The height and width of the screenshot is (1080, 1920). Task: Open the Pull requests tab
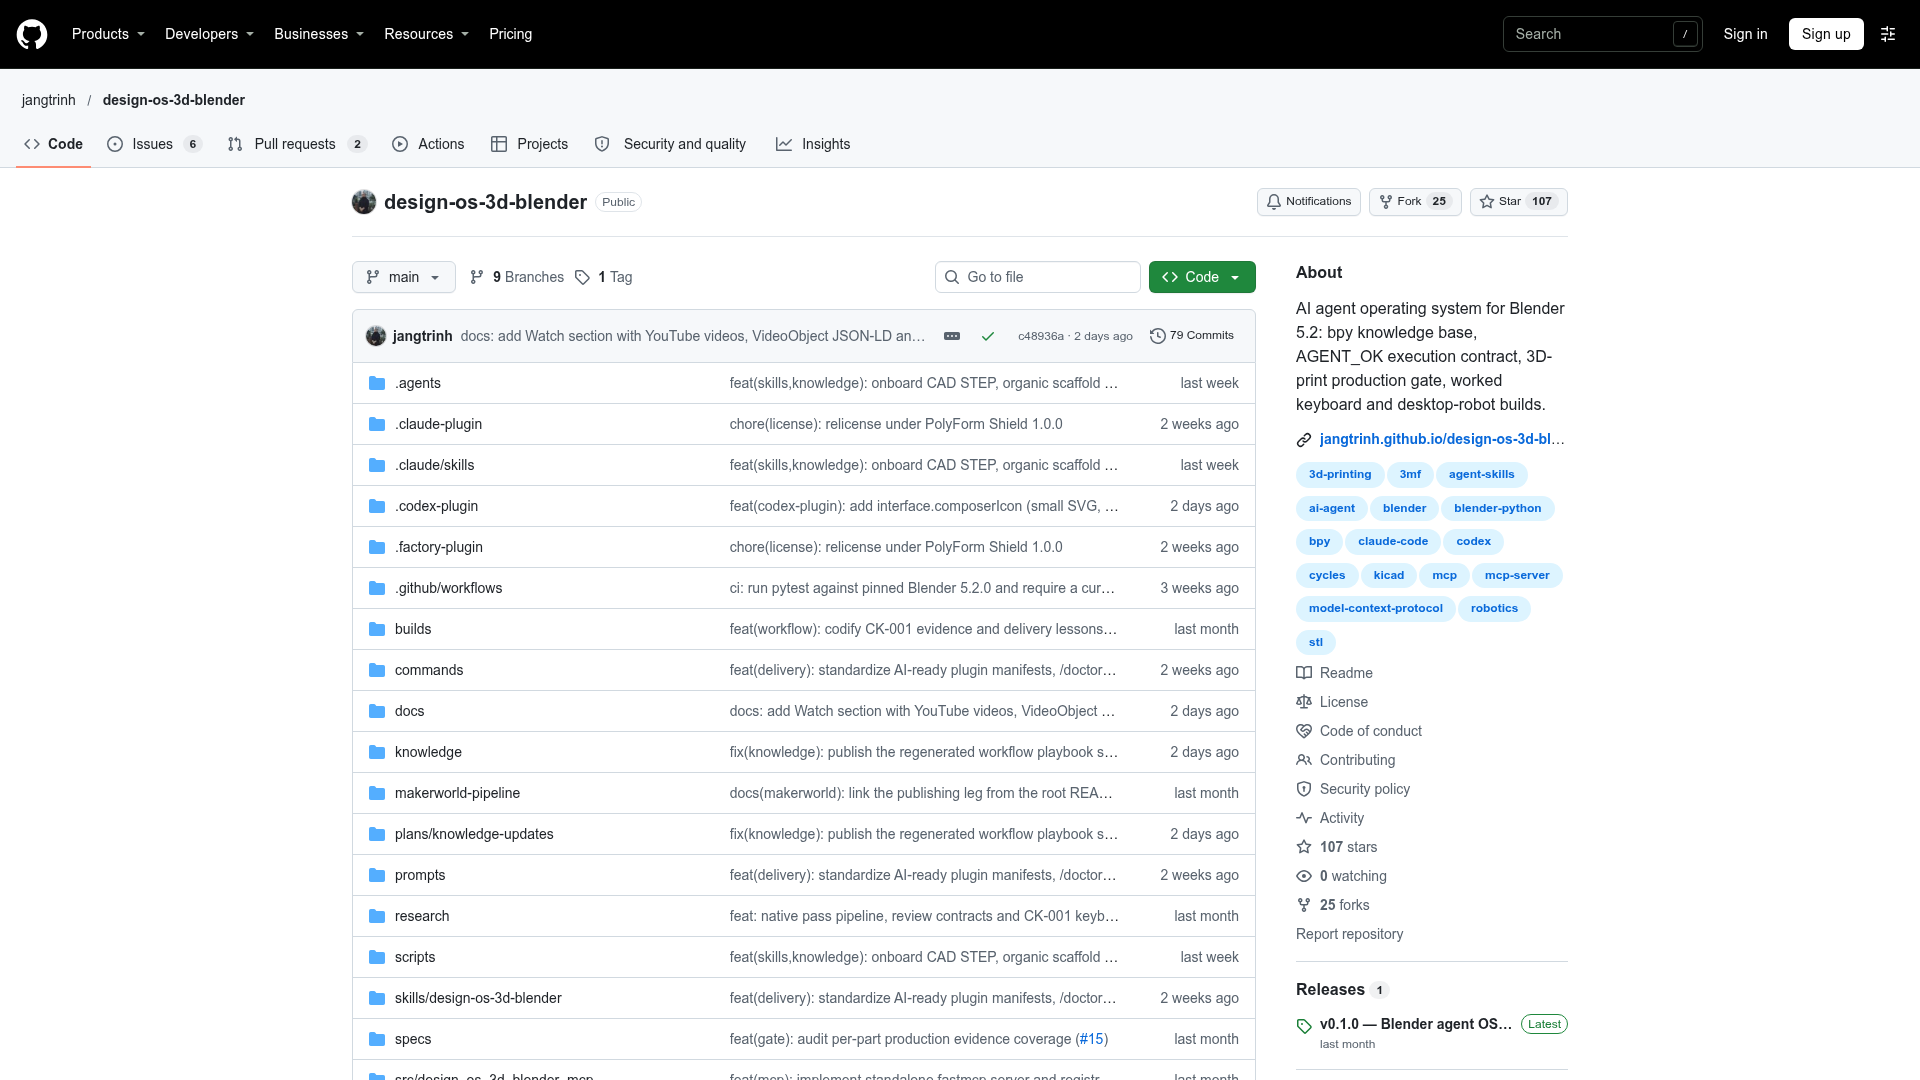[x=297, y=144]
